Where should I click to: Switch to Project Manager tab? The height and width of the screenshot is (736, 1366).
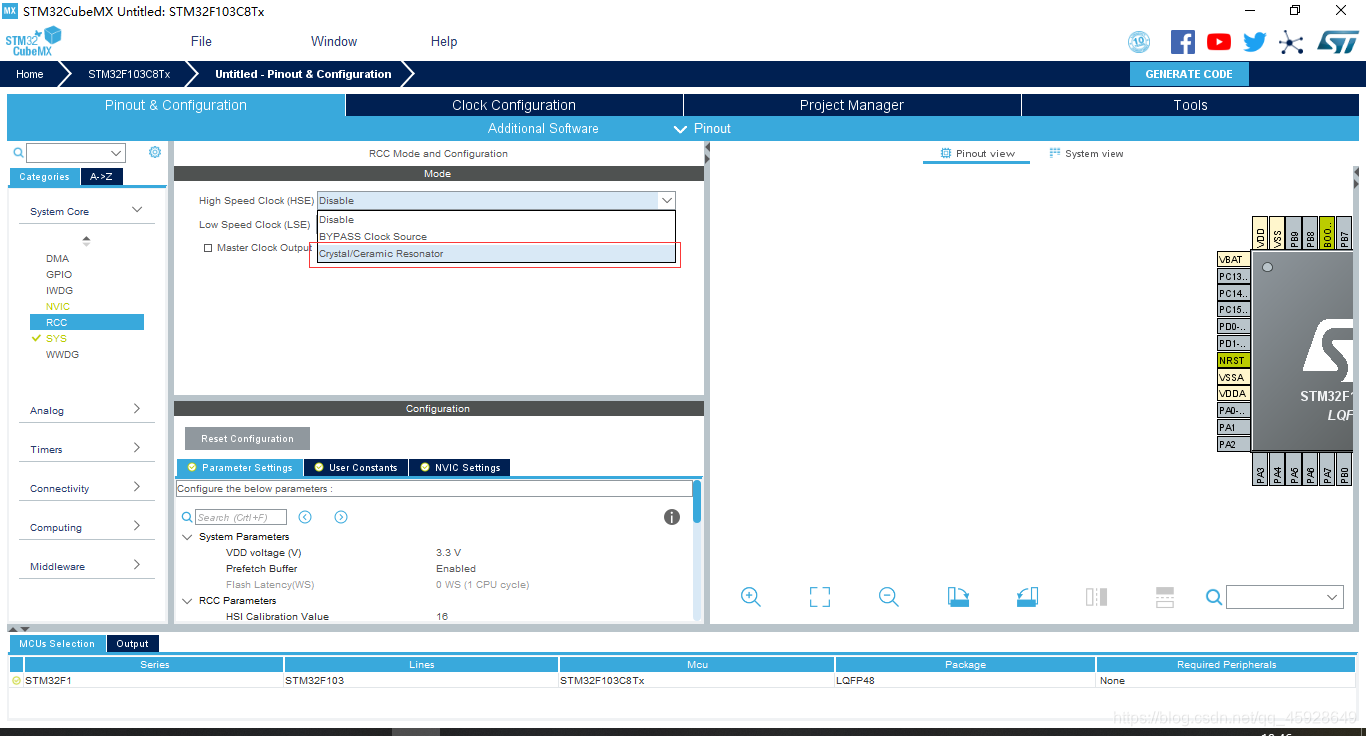[852, 105]
